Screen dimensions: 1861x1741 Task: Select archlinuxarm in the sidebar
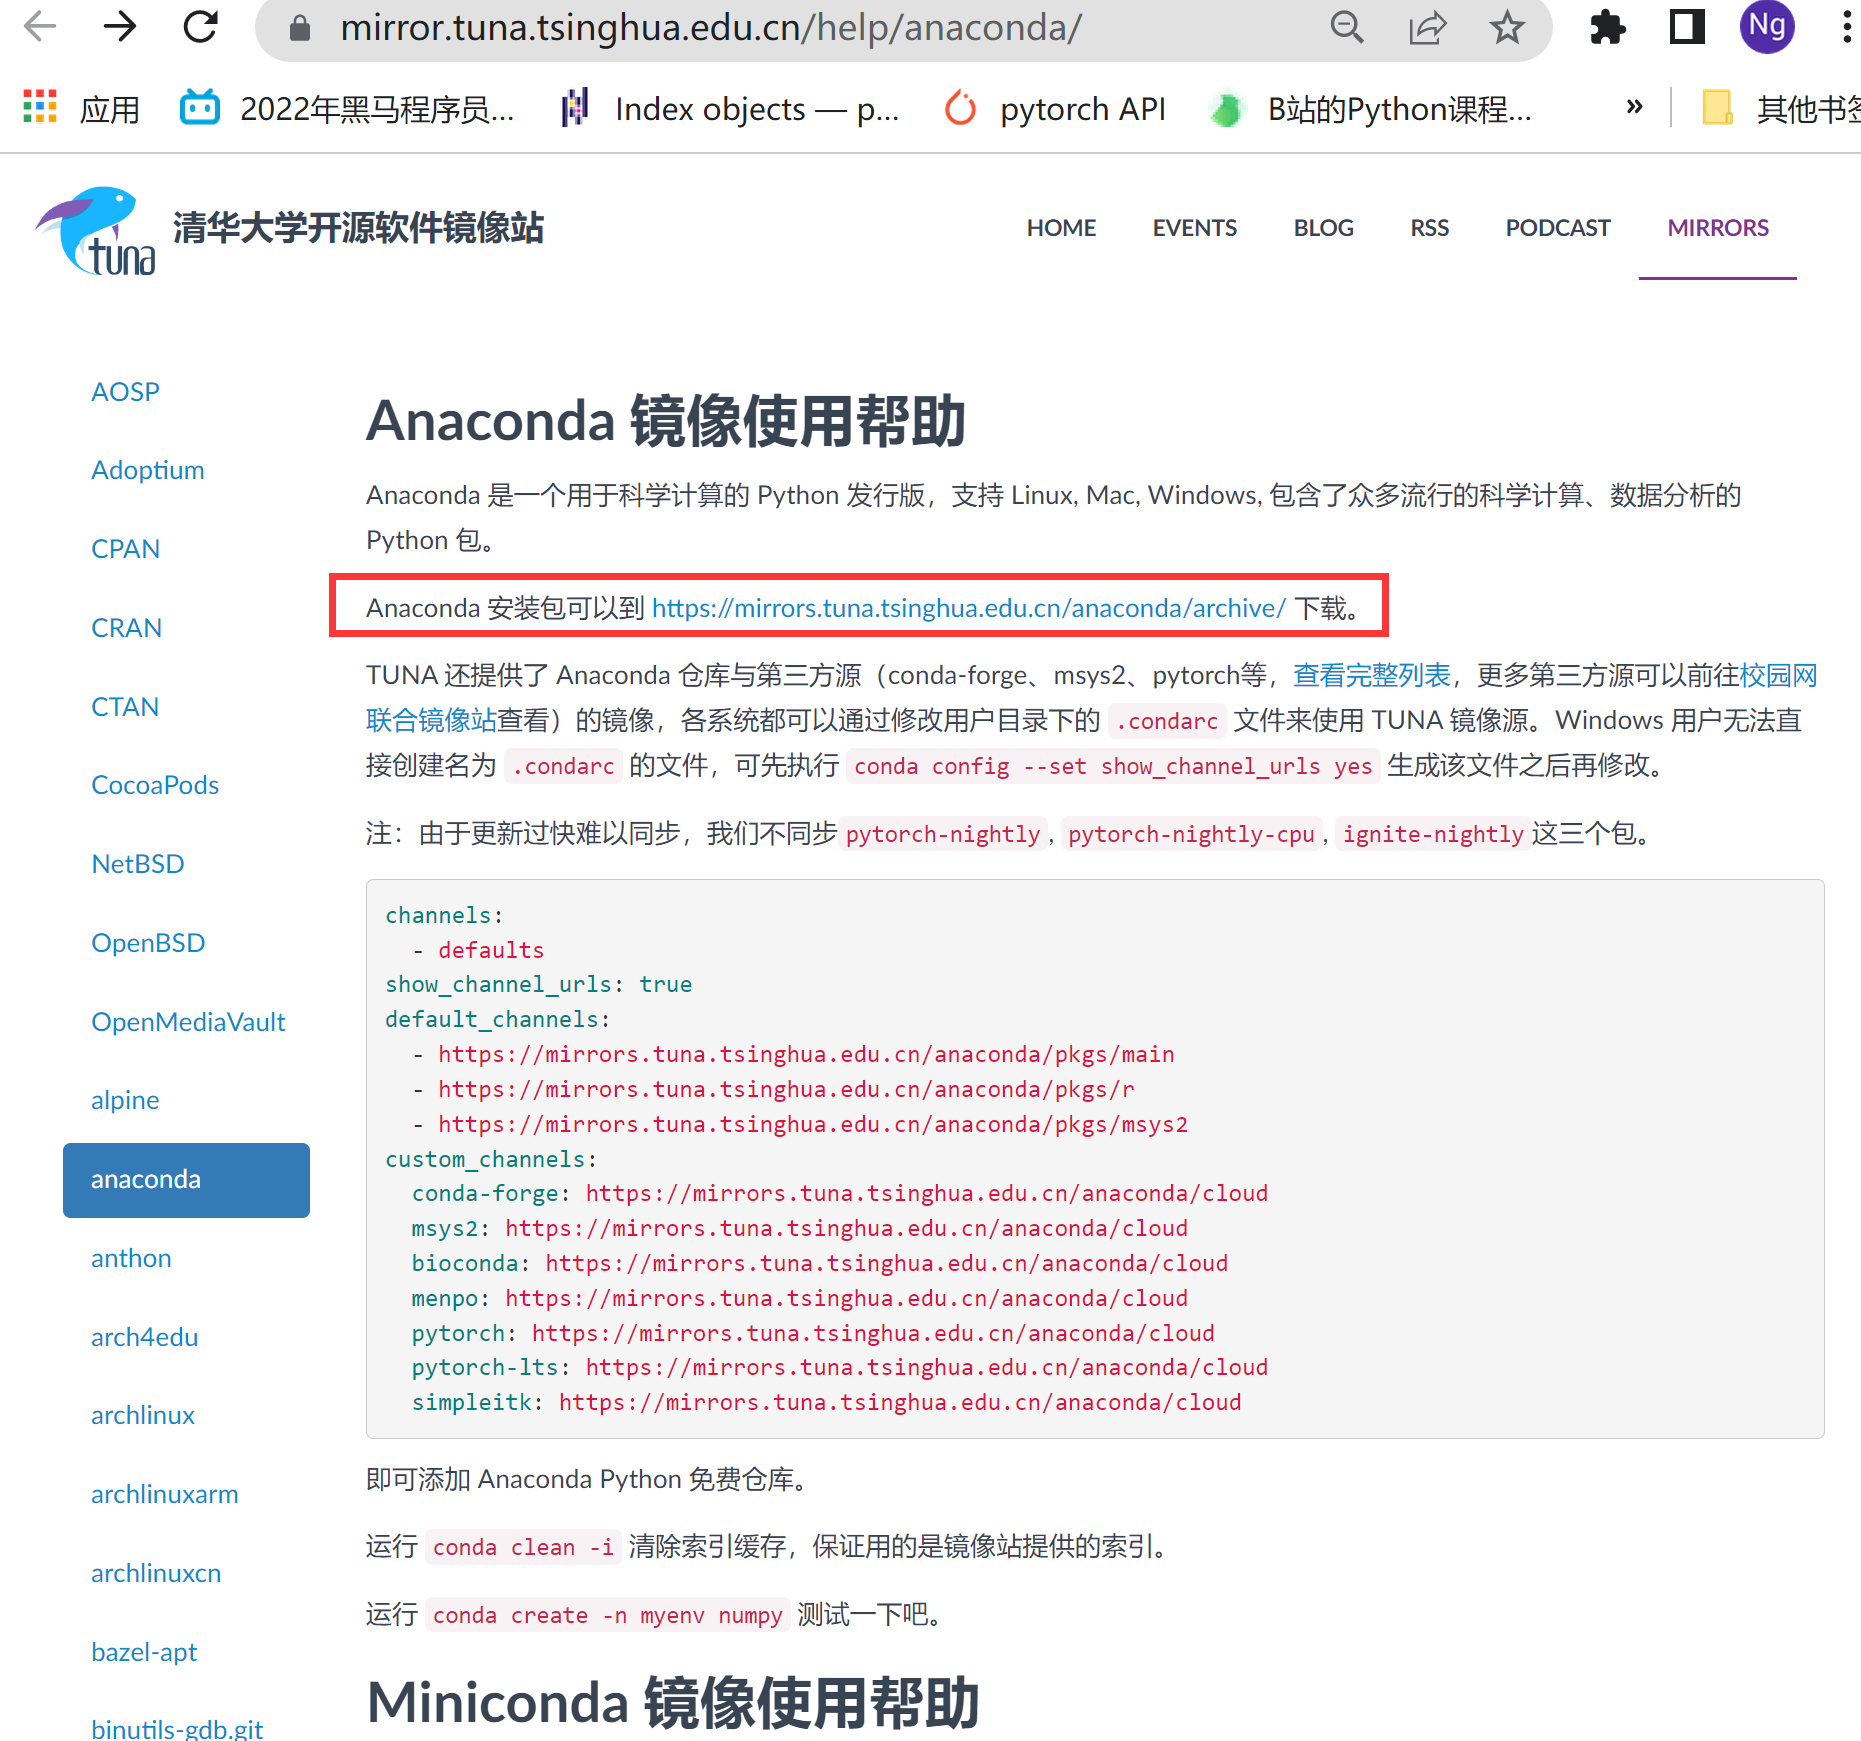tap(165, 1494)
